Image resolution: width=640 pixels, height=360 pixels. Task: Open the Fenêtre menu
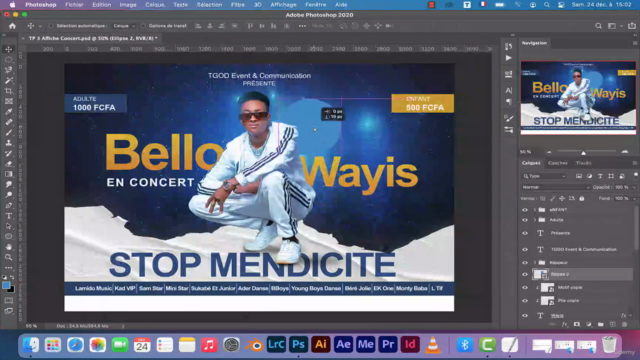tap(316, 5)
